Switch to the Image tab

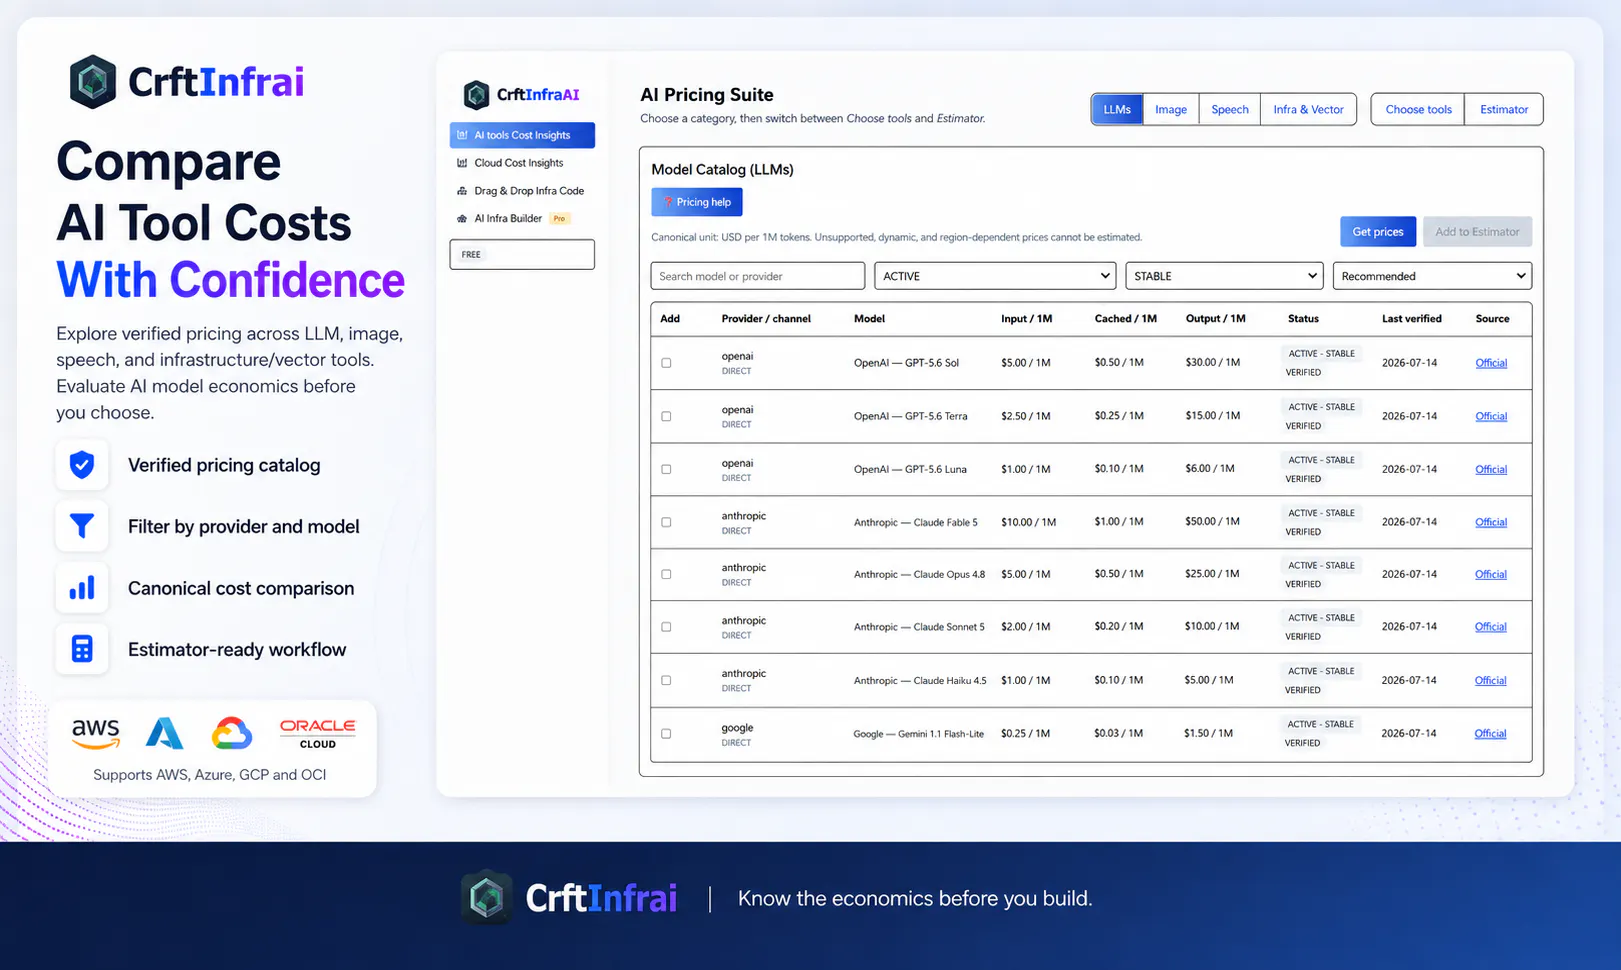coord(1171,109)
